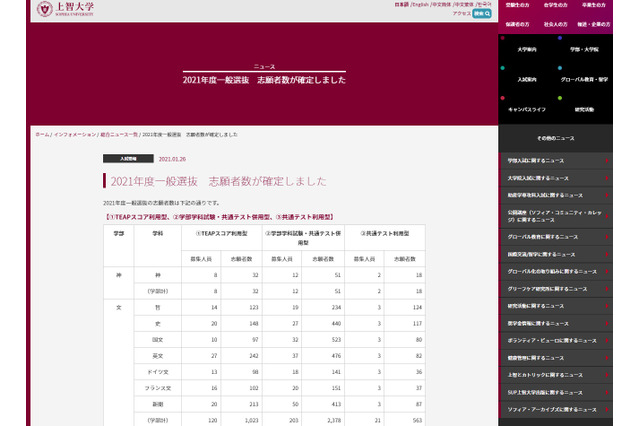The height and width of the screenshot is (426, 640).
Task: Open 卒業生の方 audience page
Action: pyautogui.click(x=593, y=5)
